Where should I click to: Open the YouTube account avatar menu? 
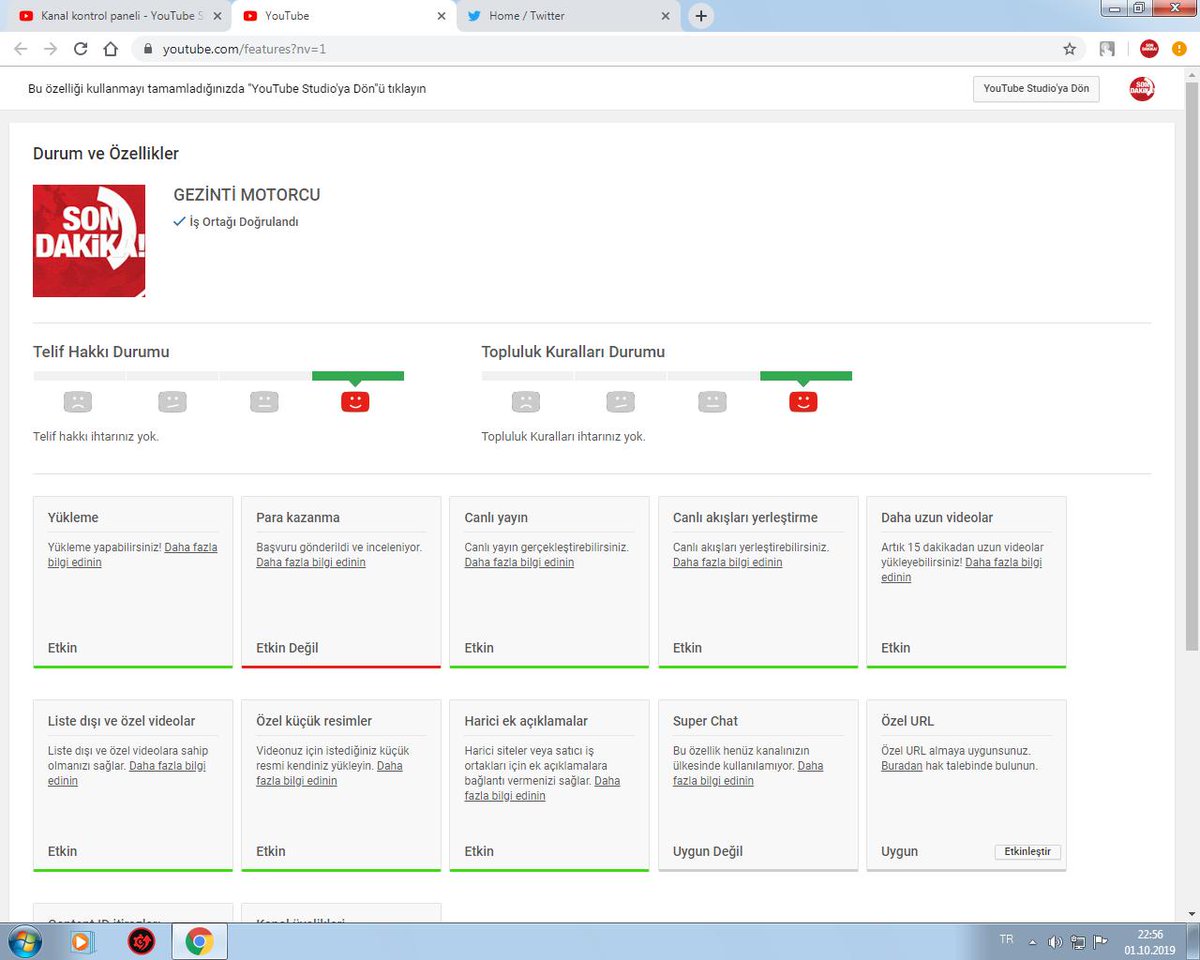coord(1141,89)
